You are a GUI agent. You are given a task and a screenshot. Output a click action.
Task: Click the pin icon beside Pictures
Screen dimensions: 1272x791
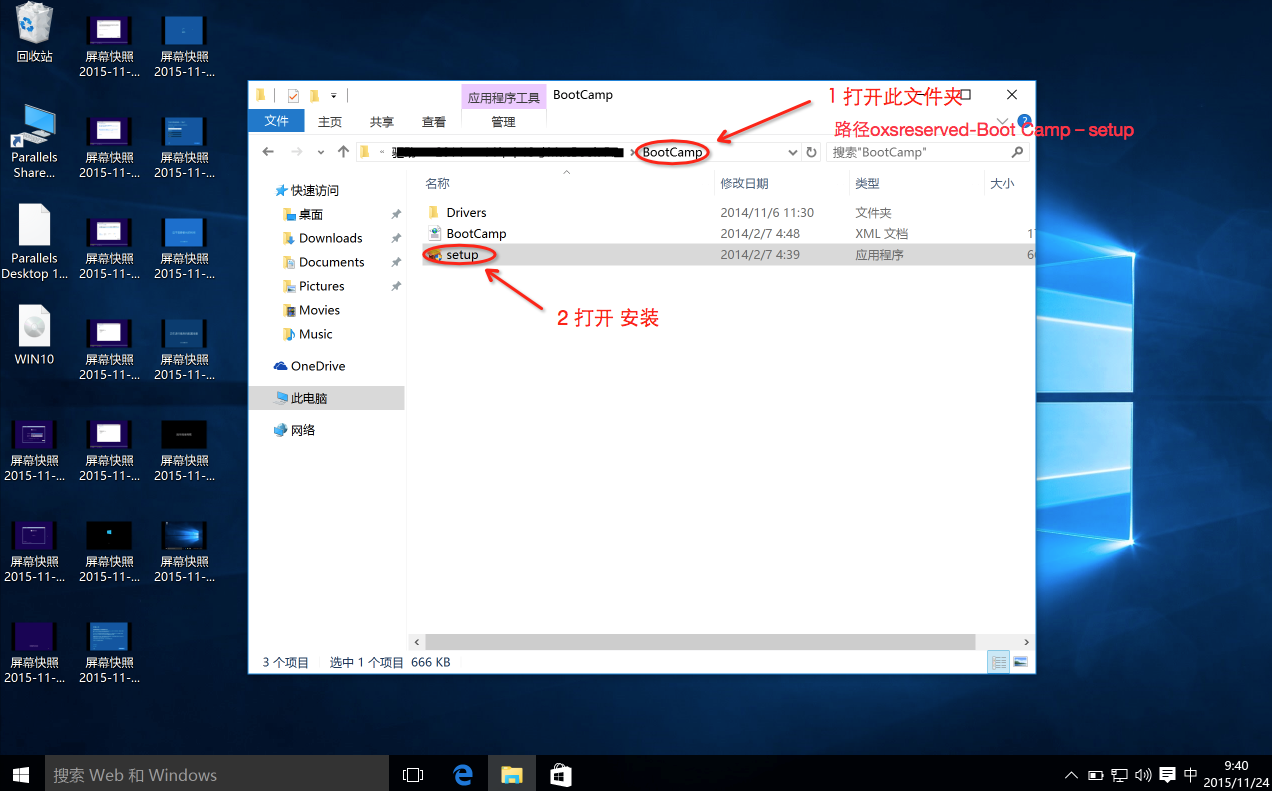coord(396,286)
